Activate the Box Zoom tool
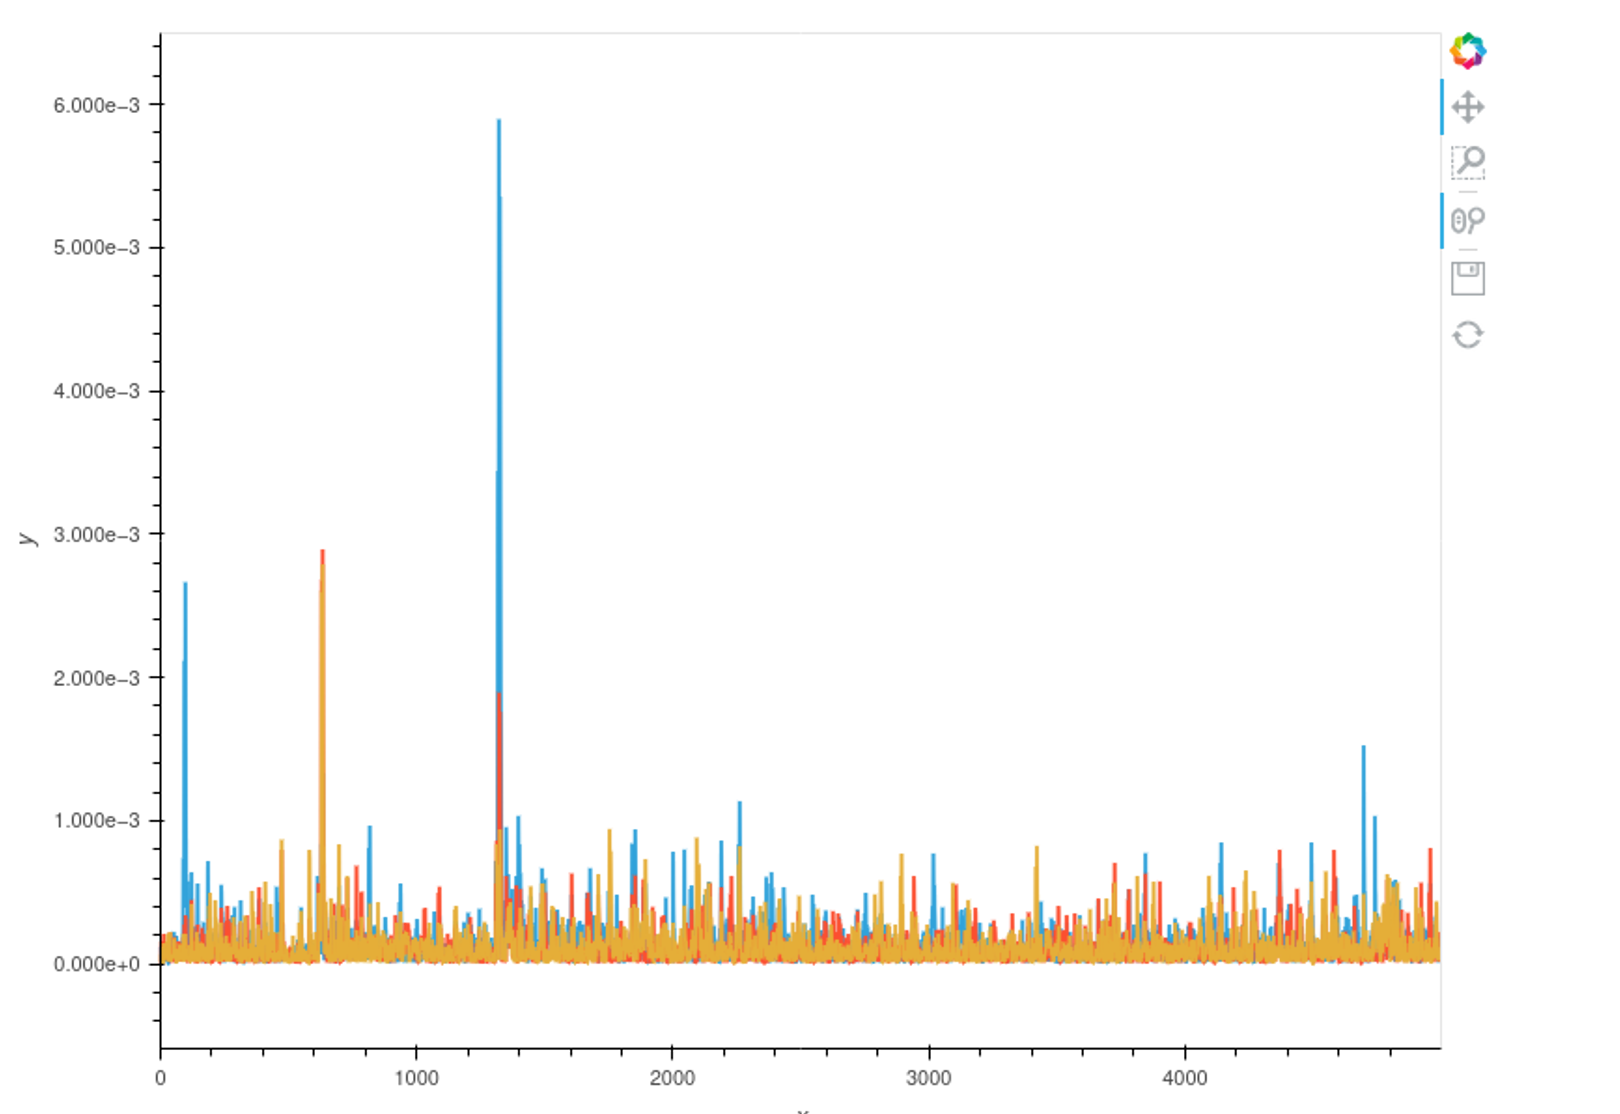Viewport: 1620px width, 1114px height. (1467, 162)
